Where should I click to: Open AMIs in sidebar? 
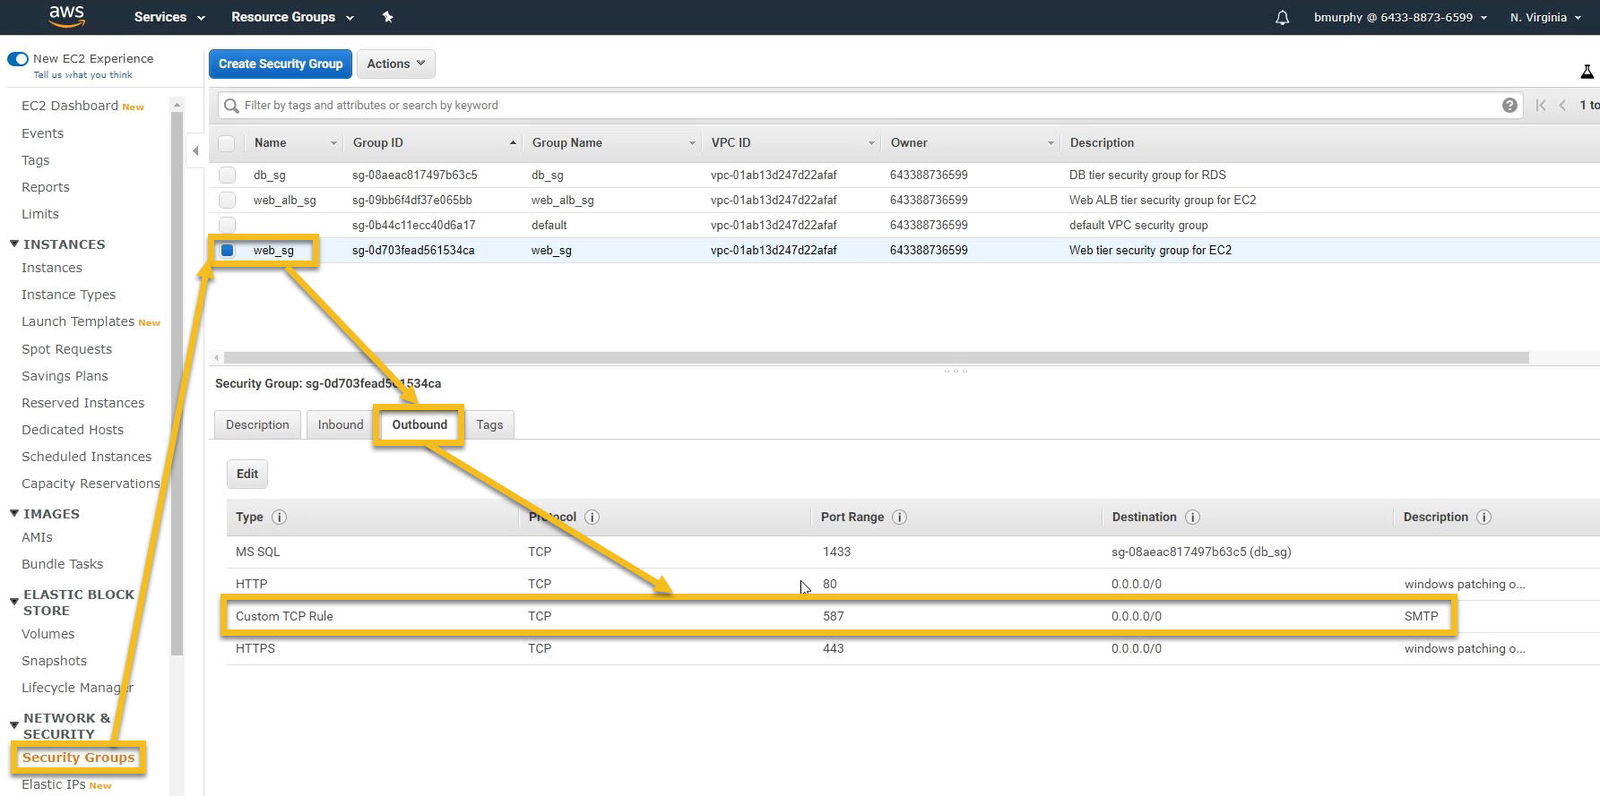[37, 537]
